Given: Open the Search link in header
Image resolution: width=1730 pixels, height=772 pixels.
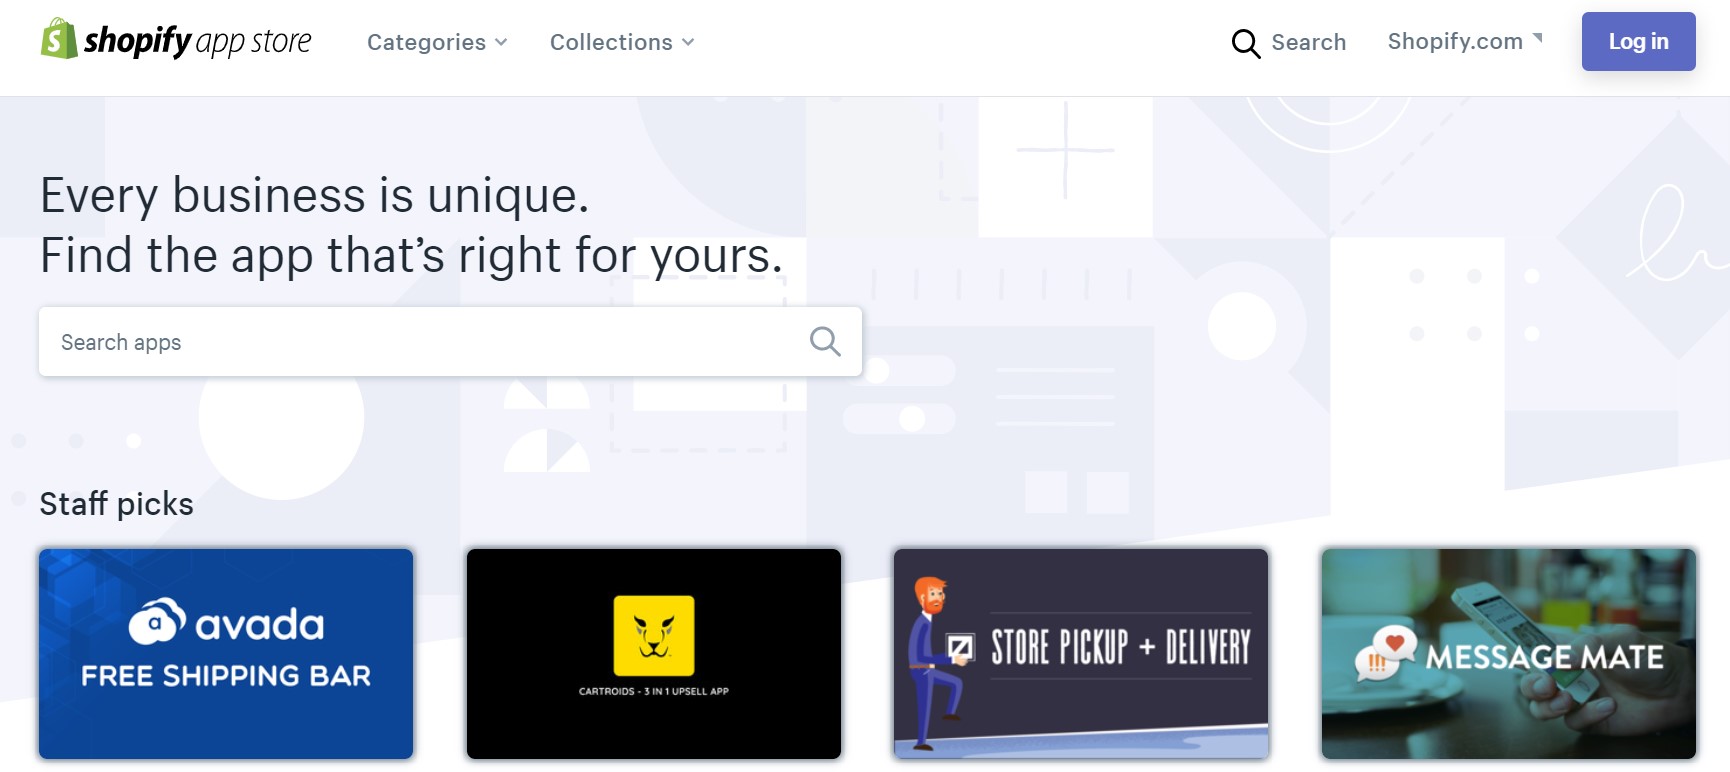Looking at the screenshot, I should tap(1289, 43).
